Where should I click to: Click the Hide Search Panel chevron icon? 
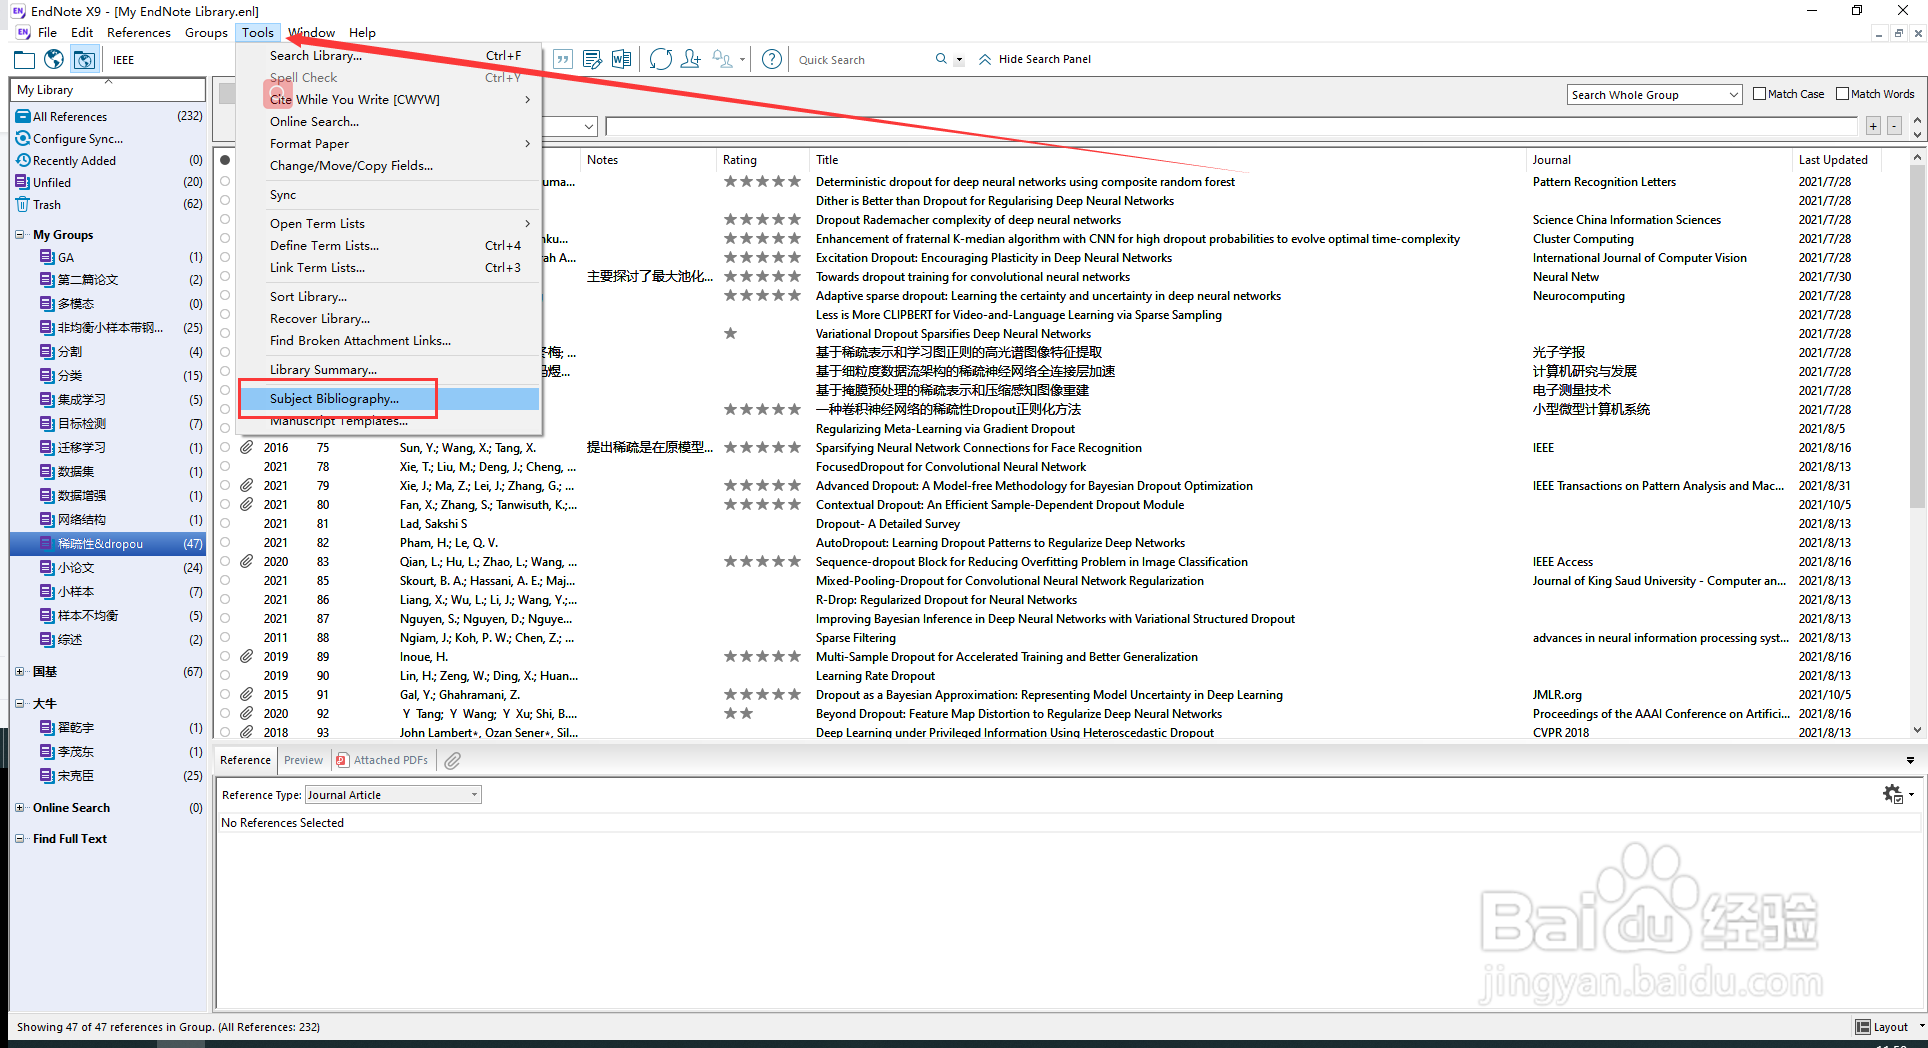[x=985, y=59]
